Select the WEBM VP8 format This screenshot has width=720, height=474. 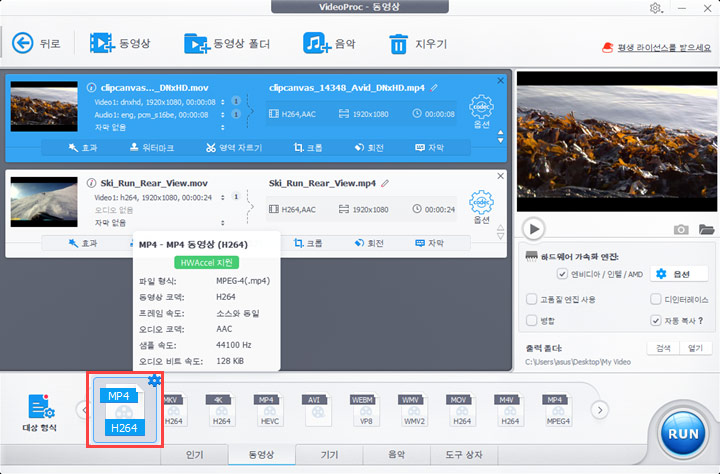coord(366,410)
